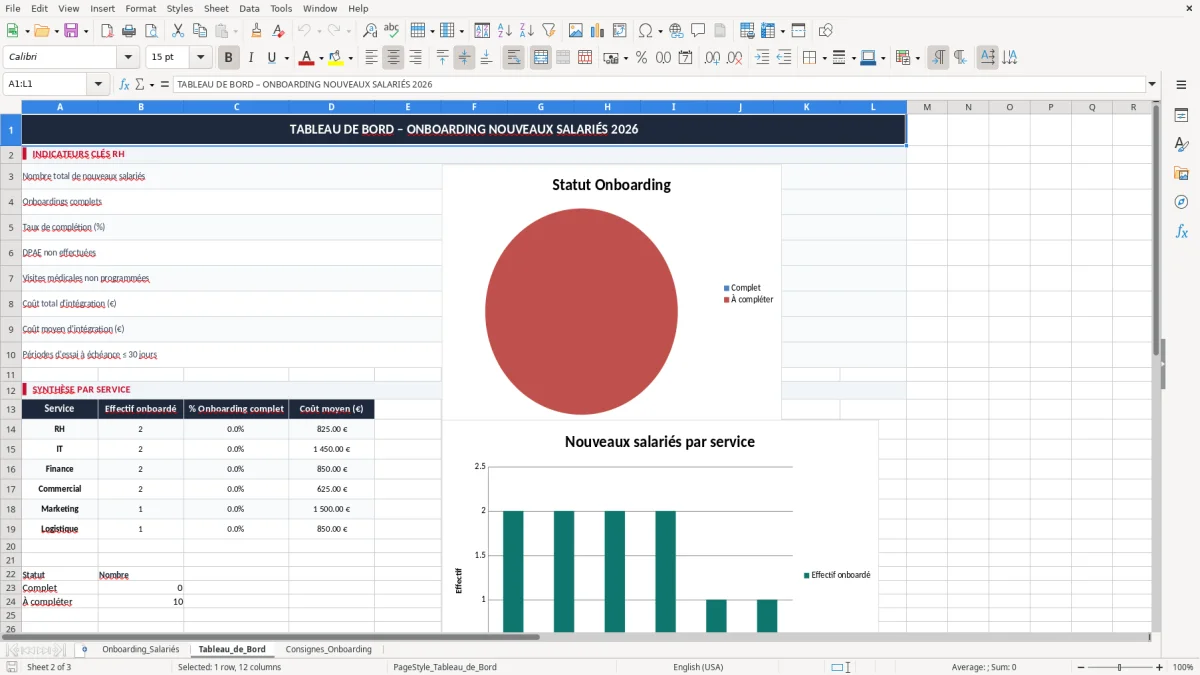
Task: Open sidebar Properties panel icon
Action: coord(1181,115)
